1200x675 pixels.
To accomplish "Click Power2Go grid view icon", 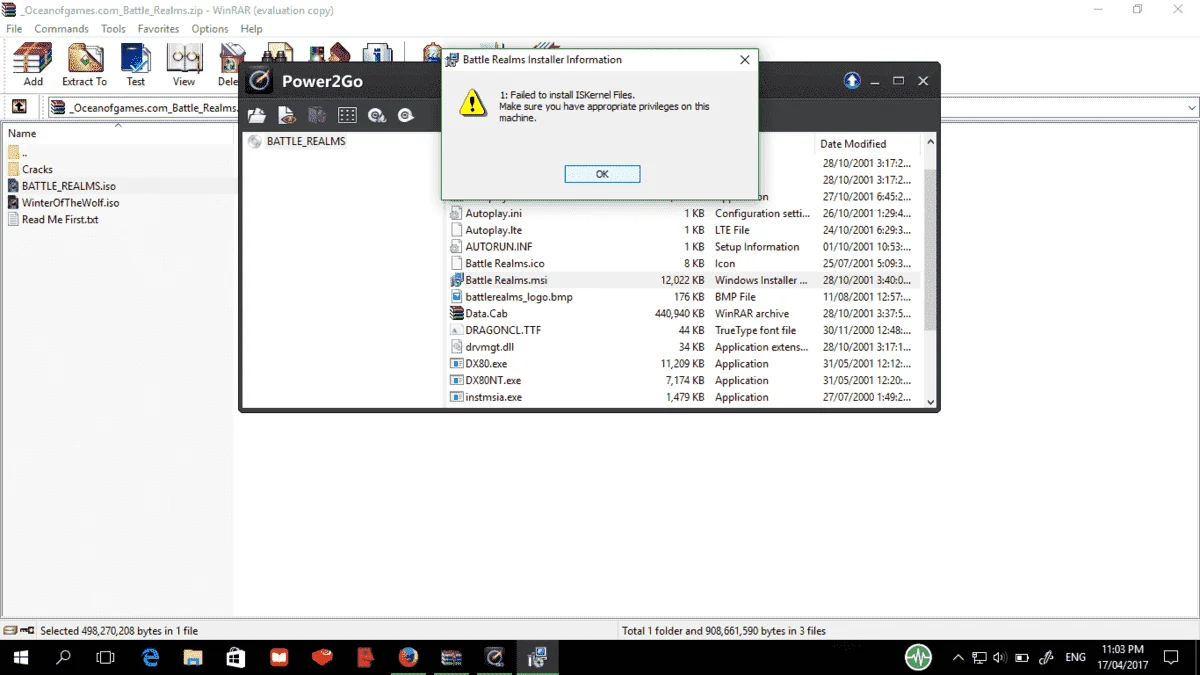I will click(x=347, y=115).
